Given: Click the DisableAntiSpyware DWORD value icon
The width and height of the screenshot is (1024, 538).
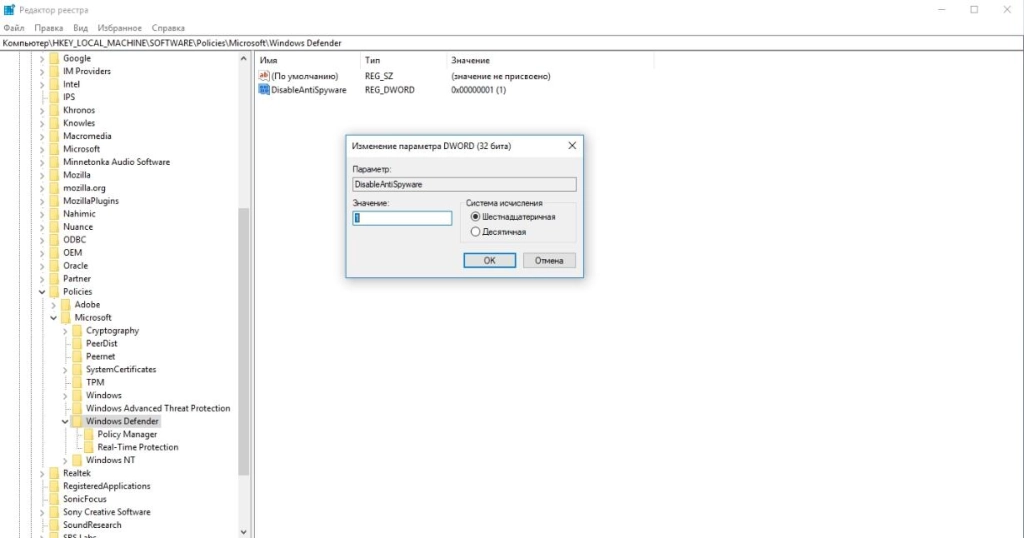Looking at the screenshot, I should point(264,89).
